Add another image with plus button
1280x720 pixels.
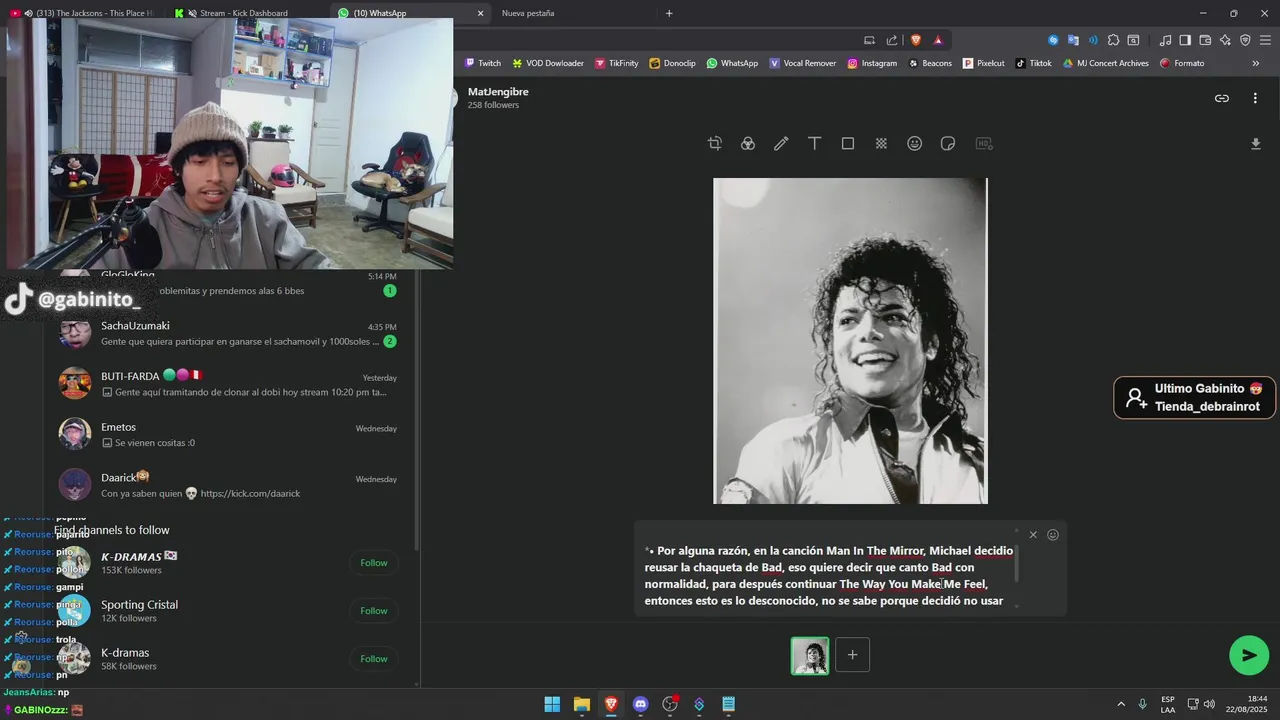click(852, 655)
